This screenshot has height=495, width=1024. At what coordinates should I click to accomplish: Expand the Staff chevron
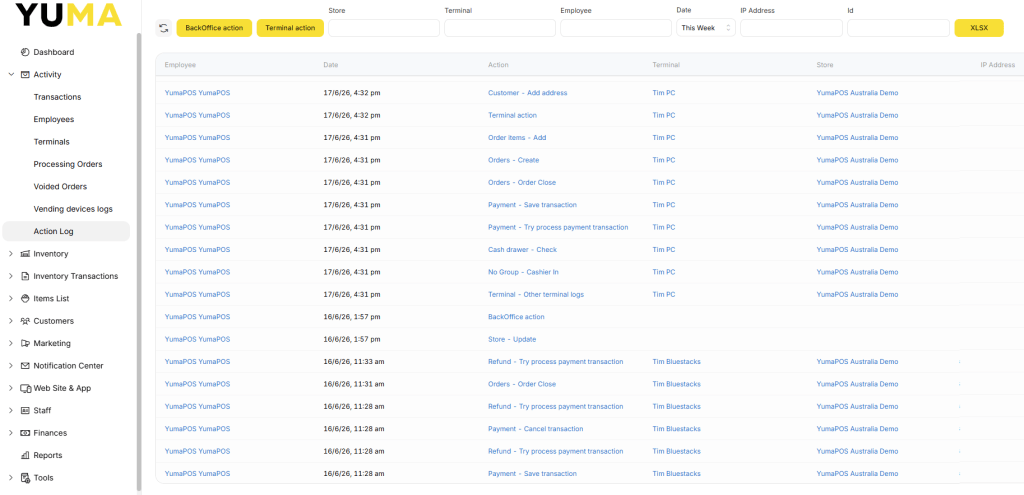coord(11,411)
